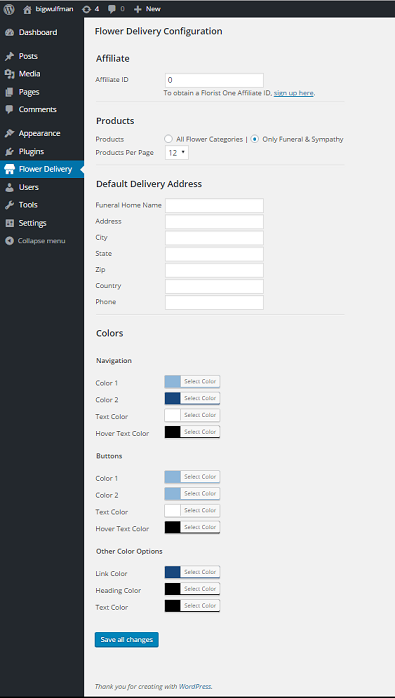Click Collapse menu text
The height and width of the screenshot is (698, 395).
point(41,241)
